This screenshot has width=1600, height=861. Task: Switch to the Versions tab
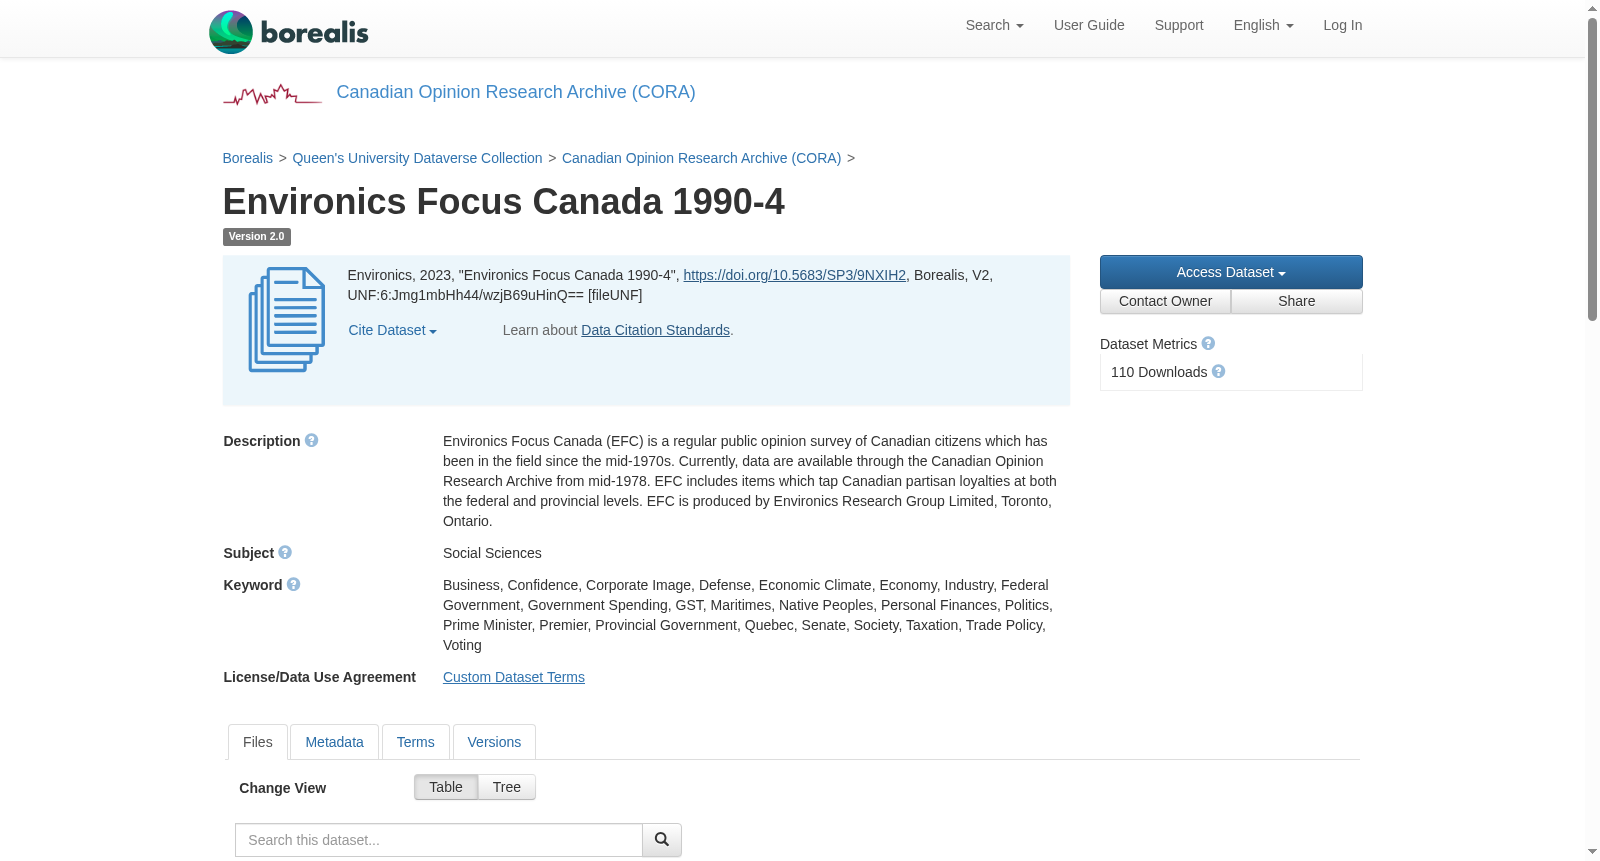coord(494,742)
